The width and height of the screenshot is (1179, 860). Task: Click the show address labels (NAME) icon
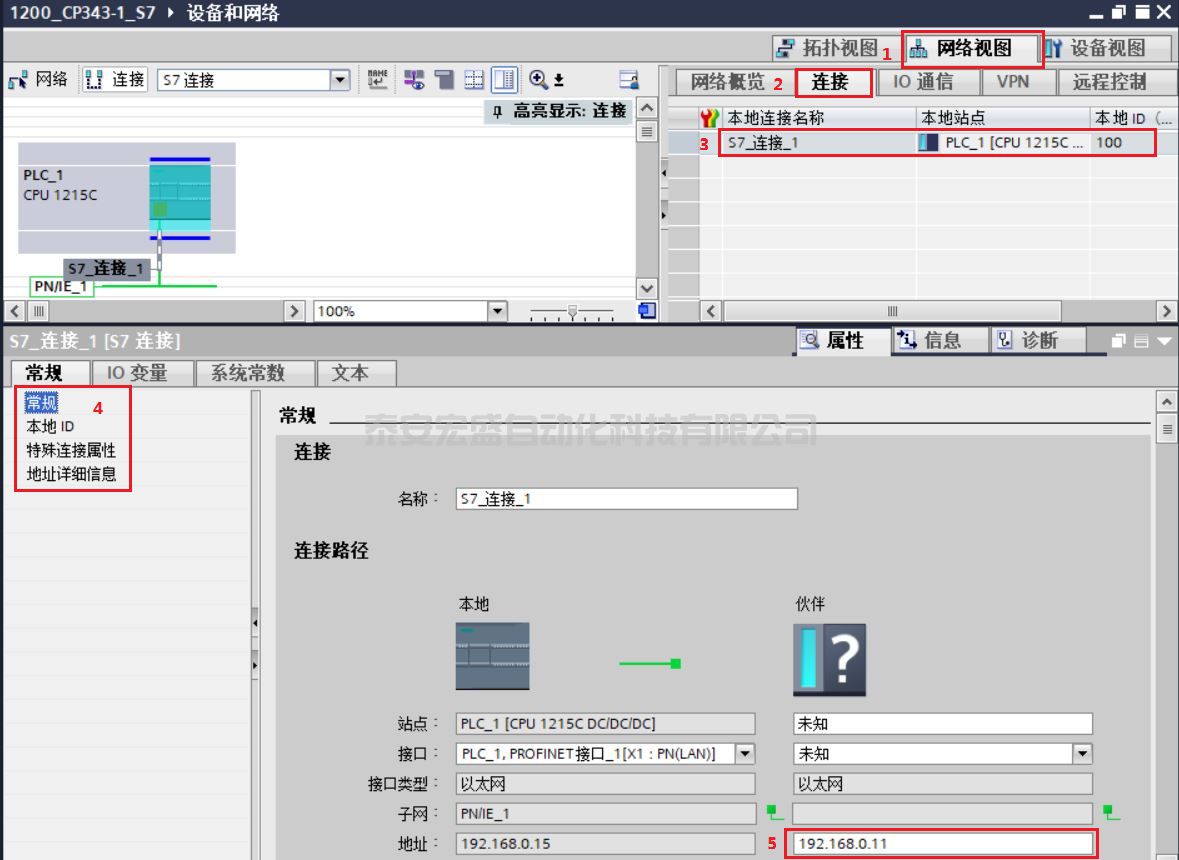point(377,80)
